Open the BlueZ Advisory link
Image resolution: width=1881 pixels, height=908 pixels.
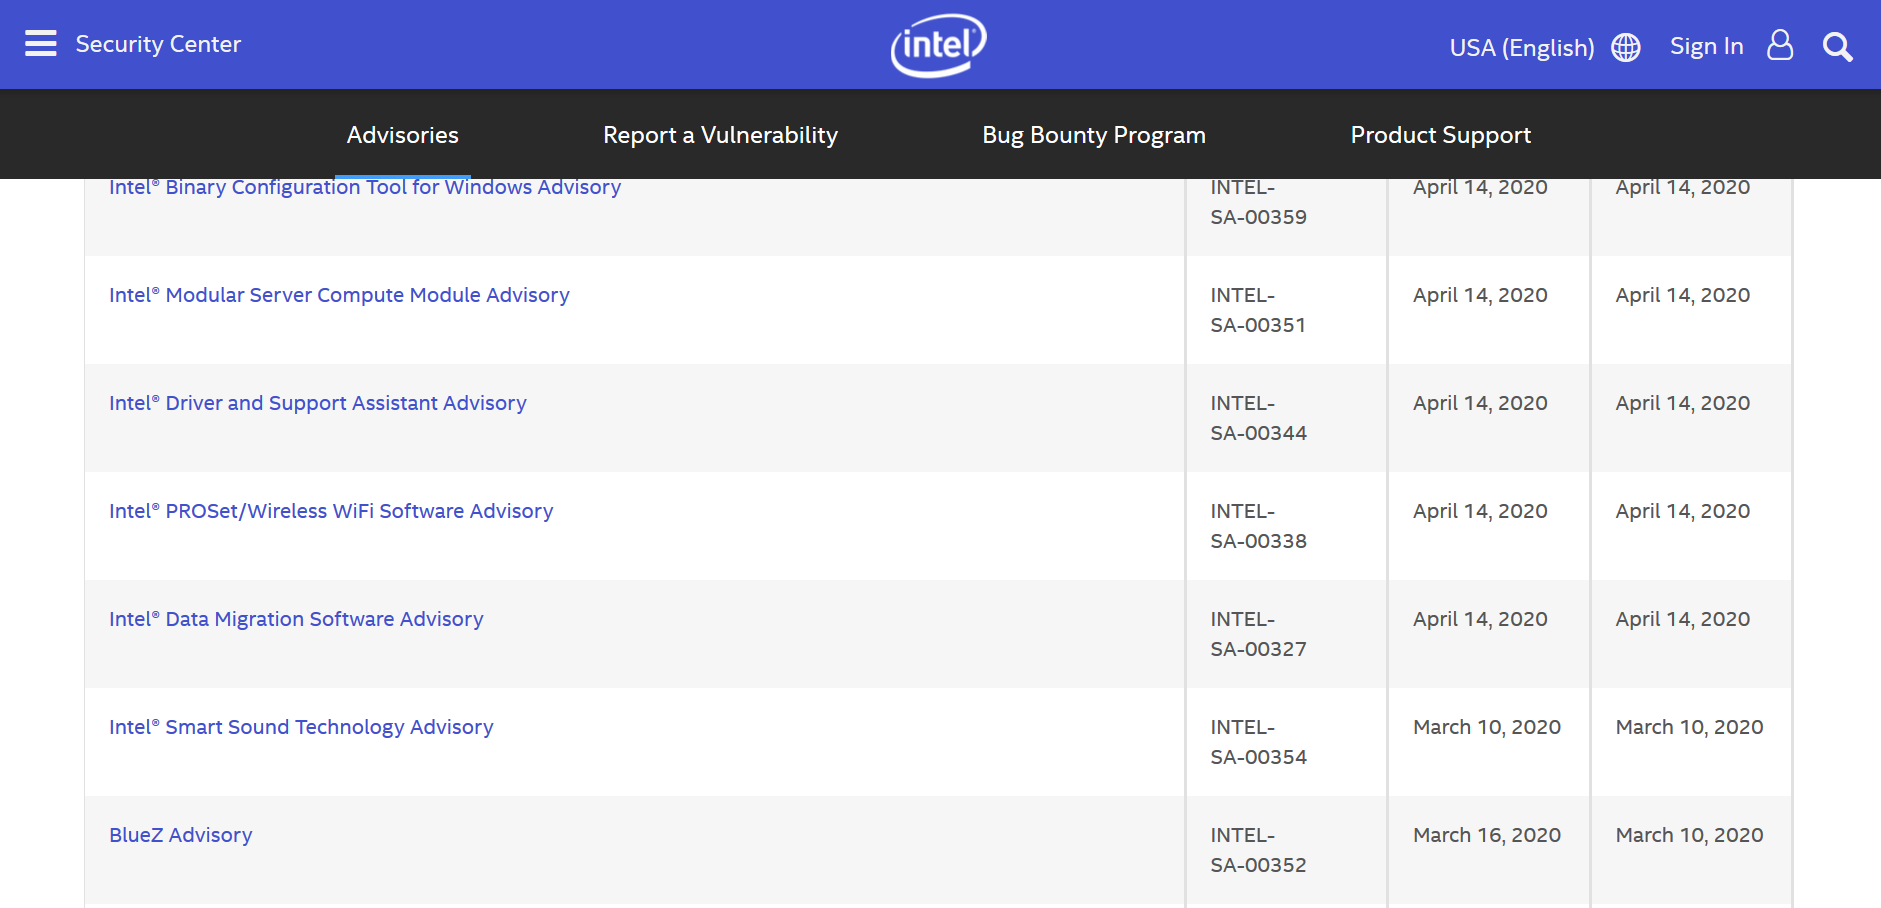click(x=181, y=835)
